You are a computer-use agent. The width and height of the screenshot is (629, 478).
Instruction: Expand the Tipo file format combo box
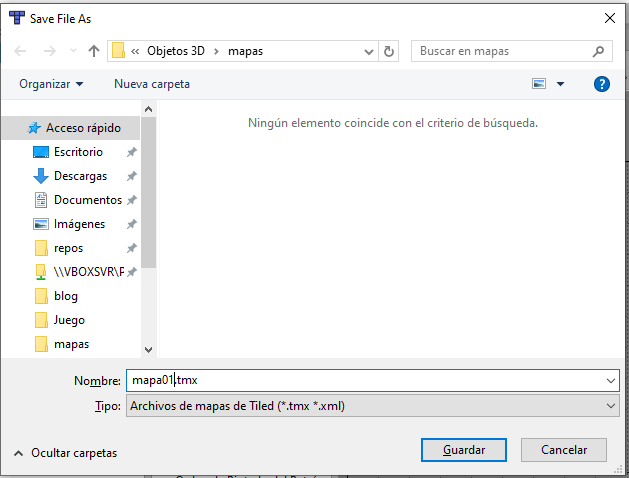(372, 406)
